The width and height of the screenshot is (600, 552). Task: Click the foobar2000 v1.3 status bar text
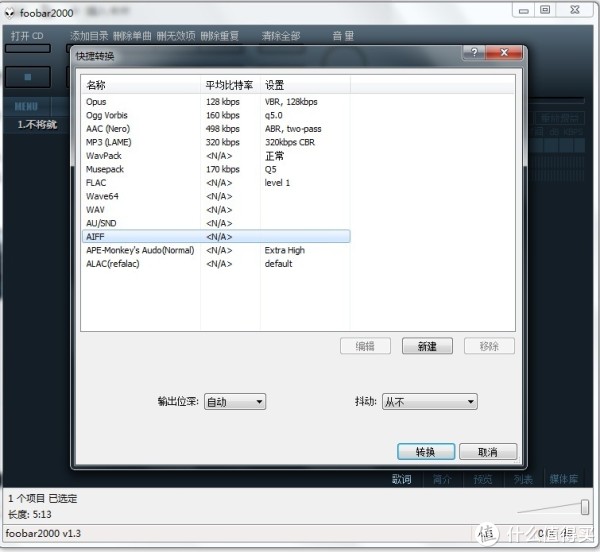tap(43, 533)
